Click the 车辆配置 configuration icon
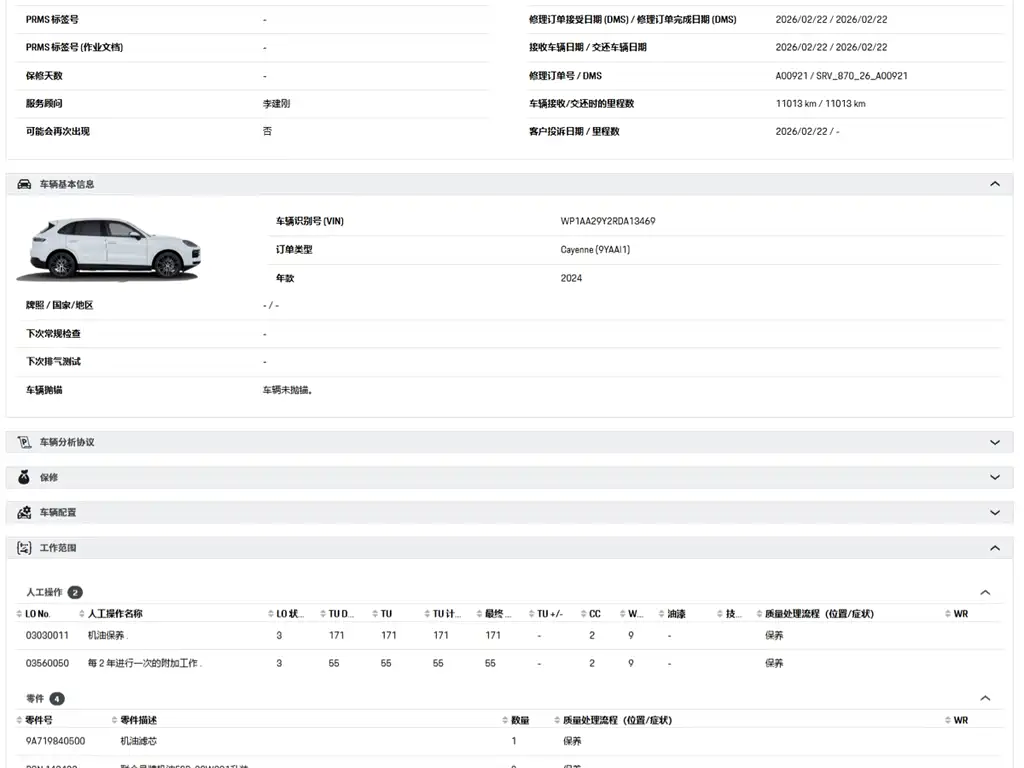Screen dimensions: 1024x768 (24, 513)
